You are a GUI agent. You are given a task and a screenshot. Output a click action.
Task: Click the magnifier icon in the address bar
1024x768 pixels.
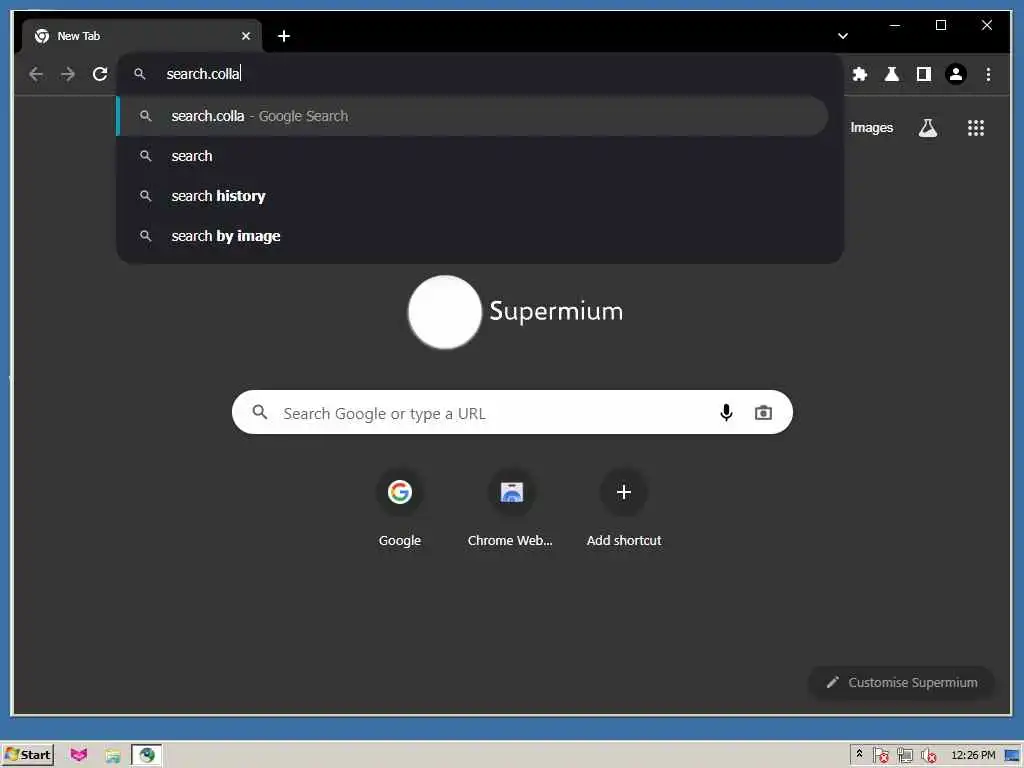click(140, 74)
